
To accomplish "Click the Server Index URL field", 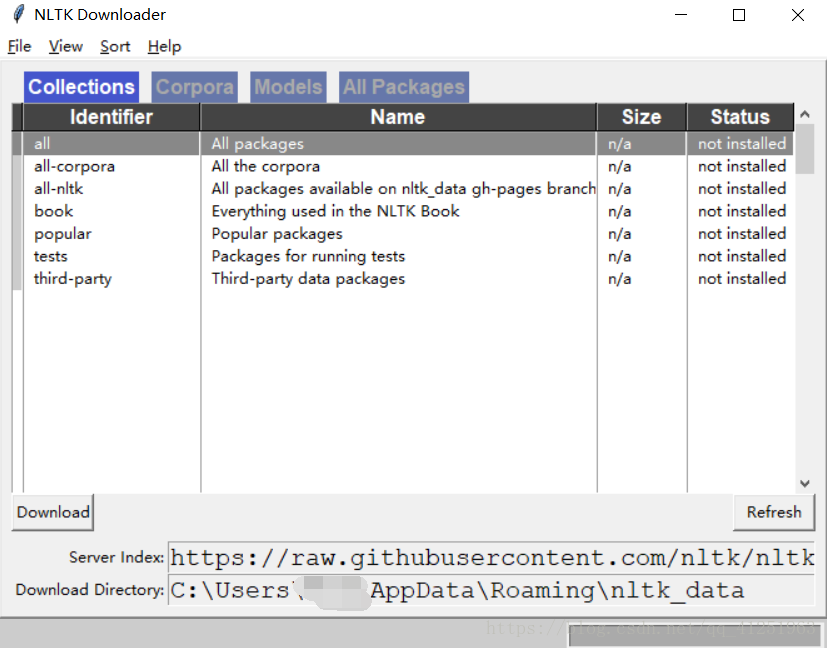I will 492,557.
